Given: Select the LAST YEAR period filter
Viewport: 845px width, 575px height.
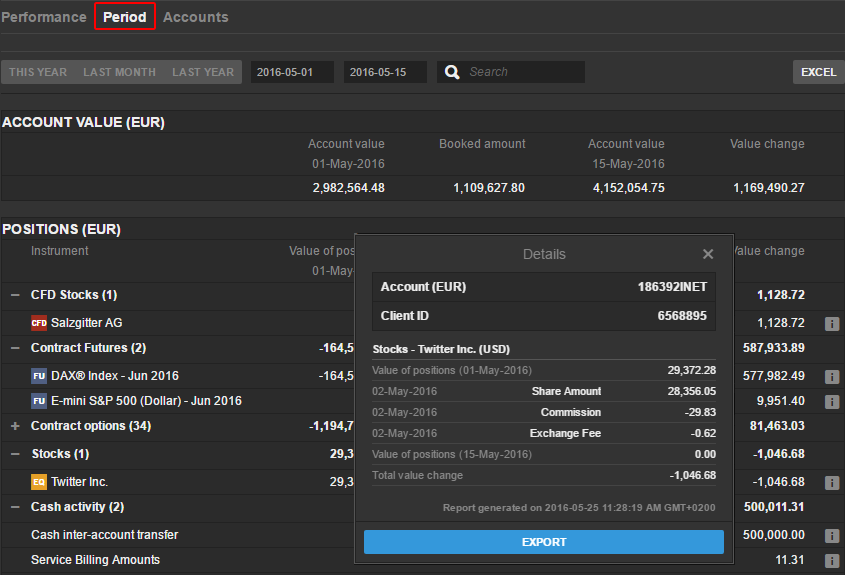Looking at the screenshot, I should [203, 72].
